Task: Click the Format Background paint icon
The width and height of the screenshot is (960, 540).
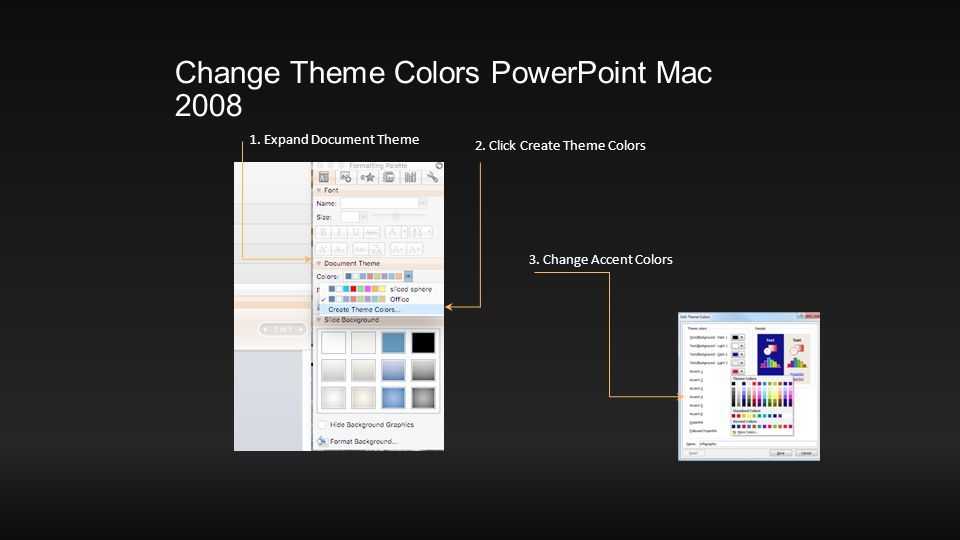Action: (x=322, y=441)
